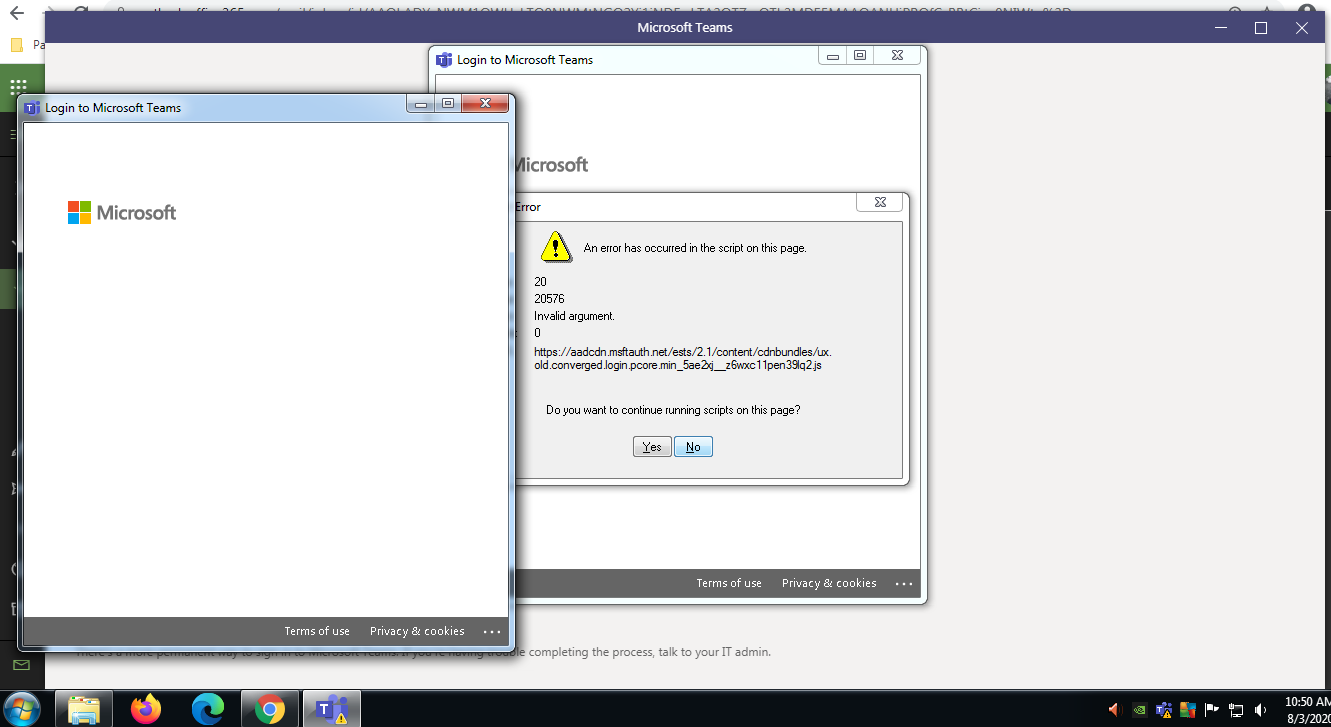Viewport: 1331px width, 727px height.
Task: Close the front Login to Microsoft Teams window
Action: 485,103
